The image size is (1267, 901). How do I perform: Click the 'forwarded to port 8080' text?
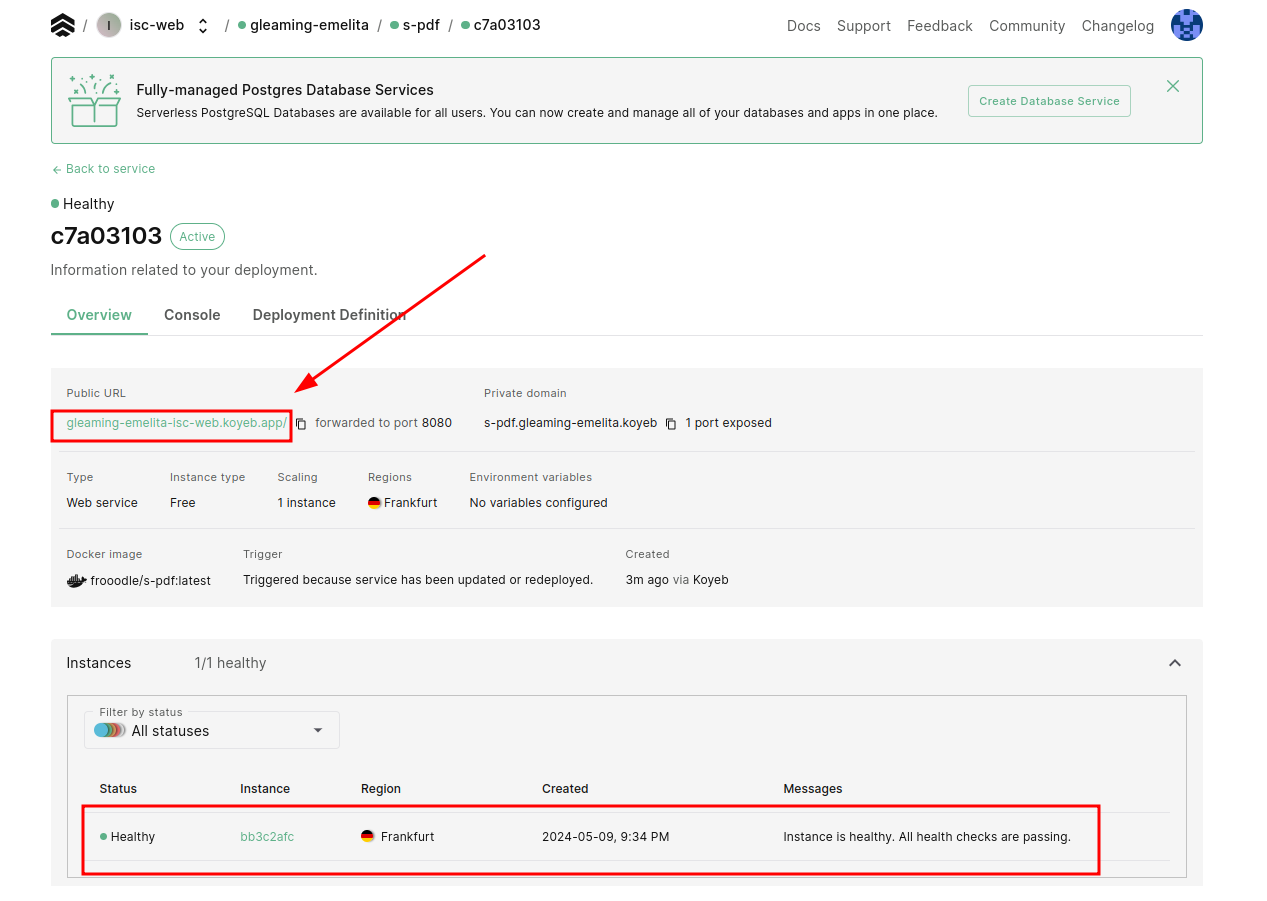[383, 423]
